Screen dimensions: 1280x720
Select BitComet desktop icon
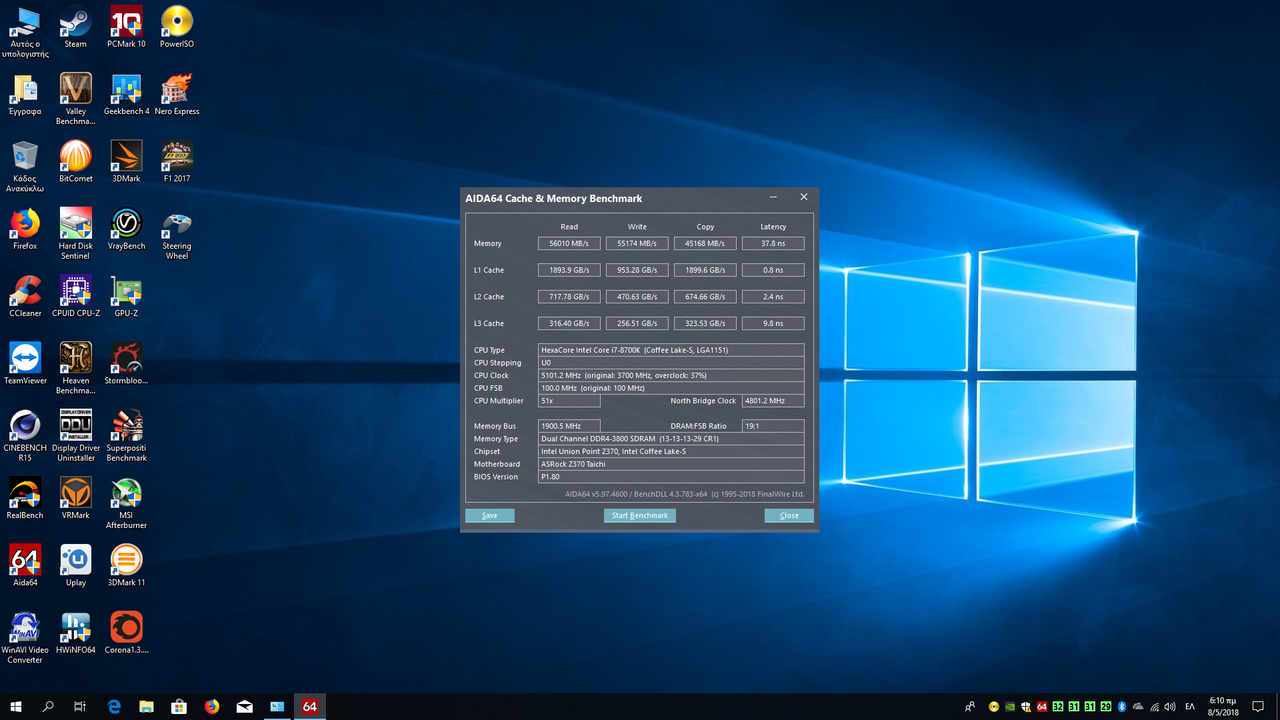click(x=75, y=161)
